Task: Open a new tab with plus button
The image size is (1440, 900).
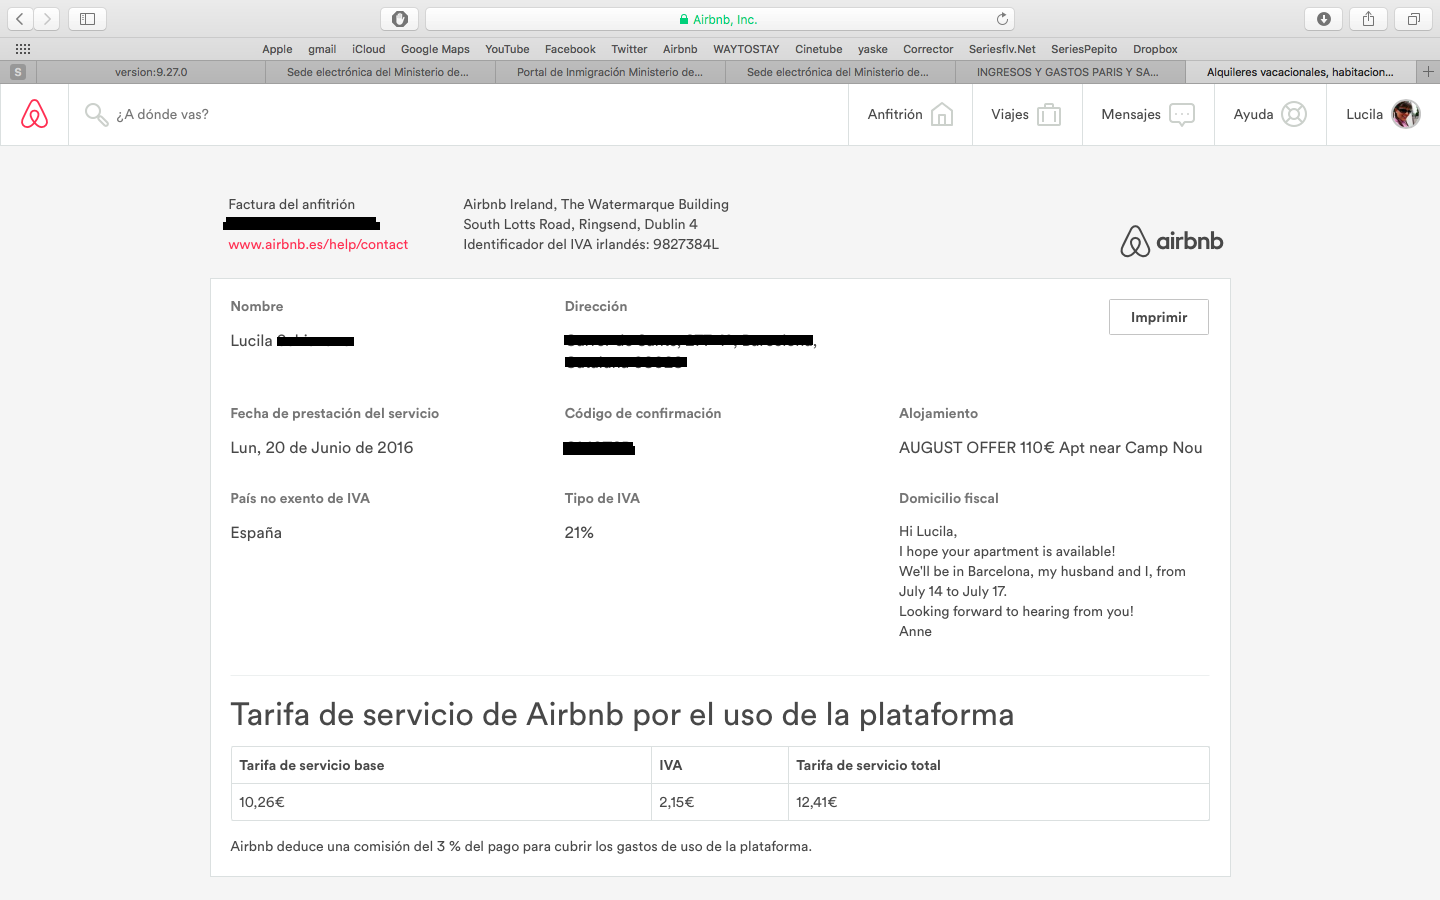Action: (x=1428, y=72)
